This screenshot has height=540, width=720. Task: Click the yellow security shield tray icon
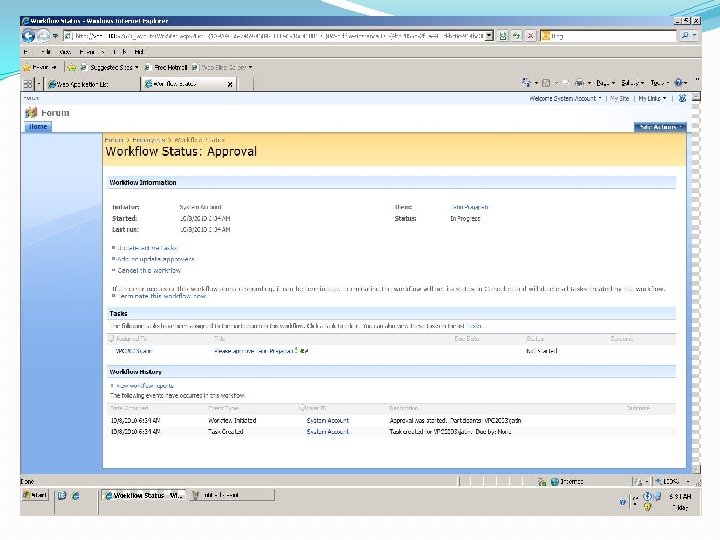(647, 507)
